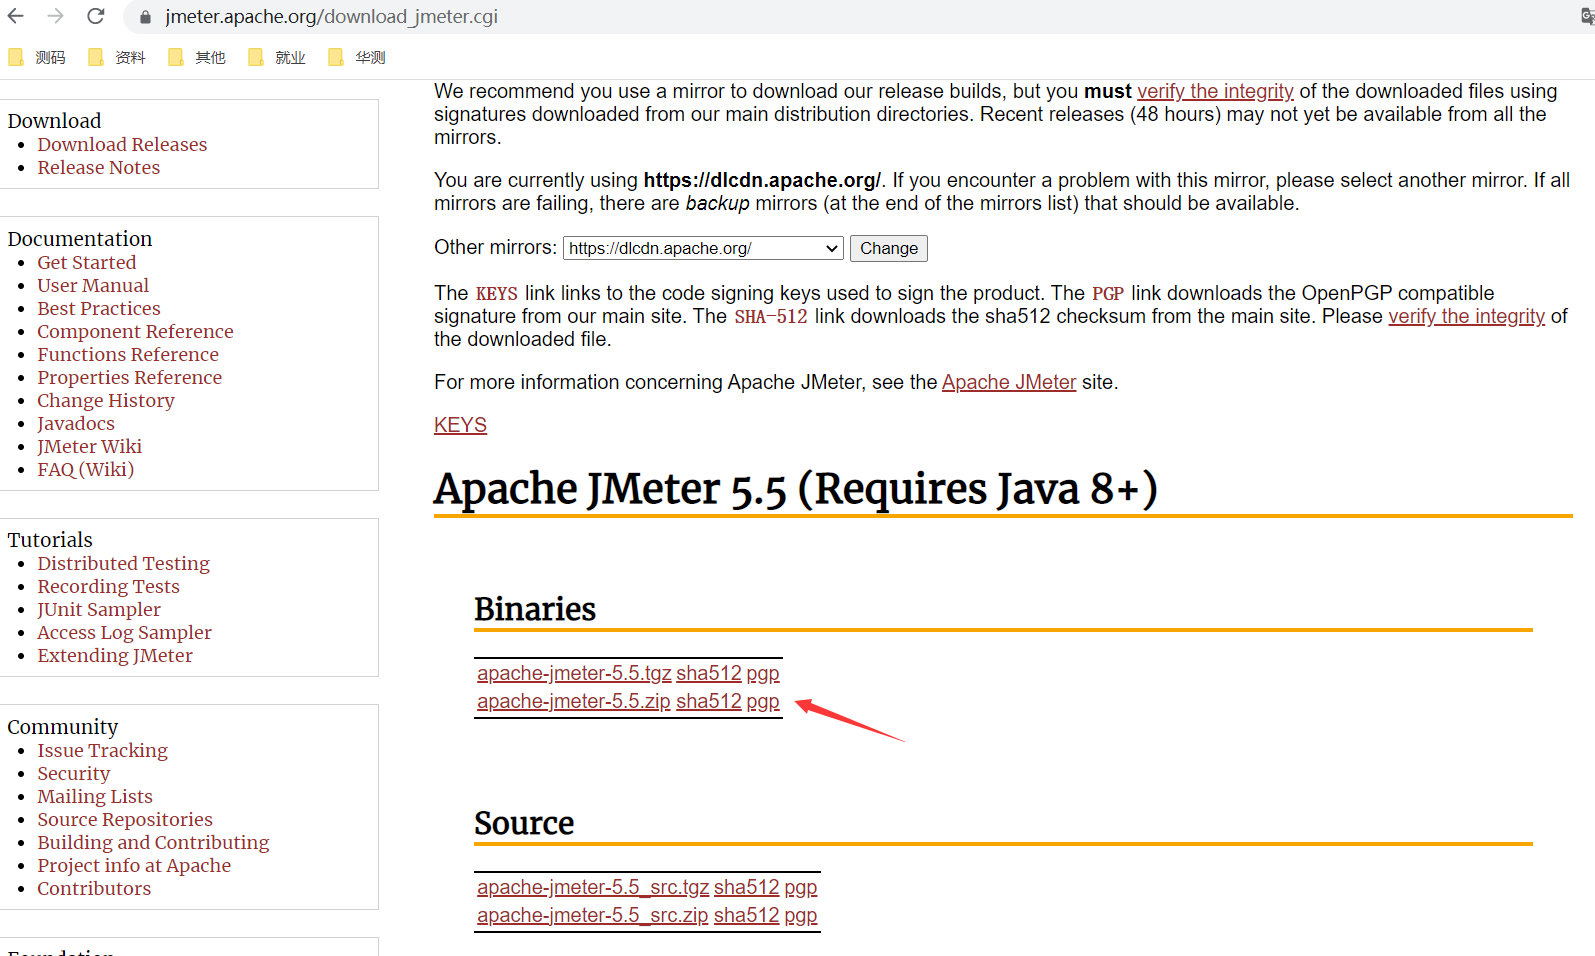Viewport: 1595px width, 956px height.
Task: Open pgp link for apache-jmeter-5.5_src.zip
Action: click(x=801, y=916)
